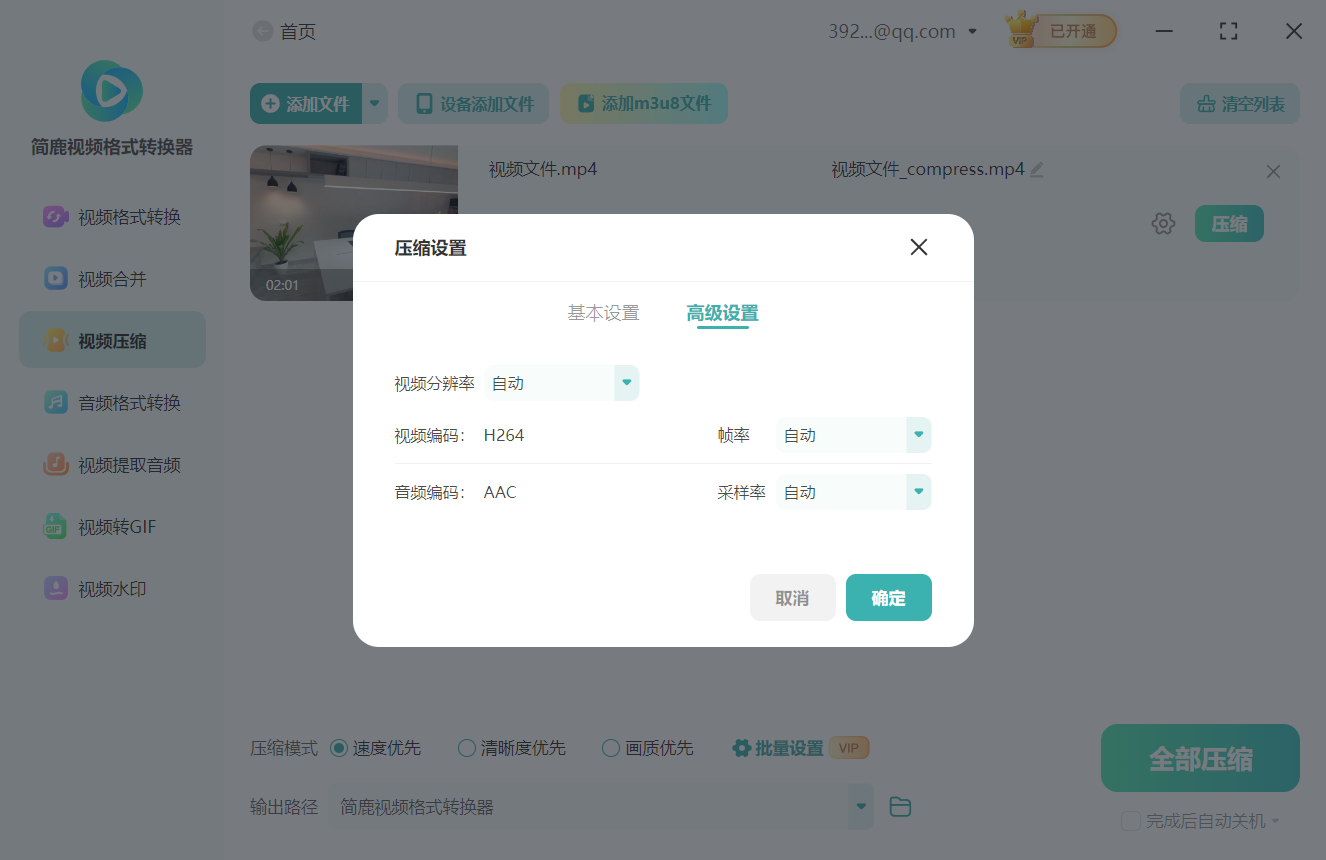Click the 视频文件.mp4 video thumbnail
This screenshot has width=1326, height=860.
353,222
